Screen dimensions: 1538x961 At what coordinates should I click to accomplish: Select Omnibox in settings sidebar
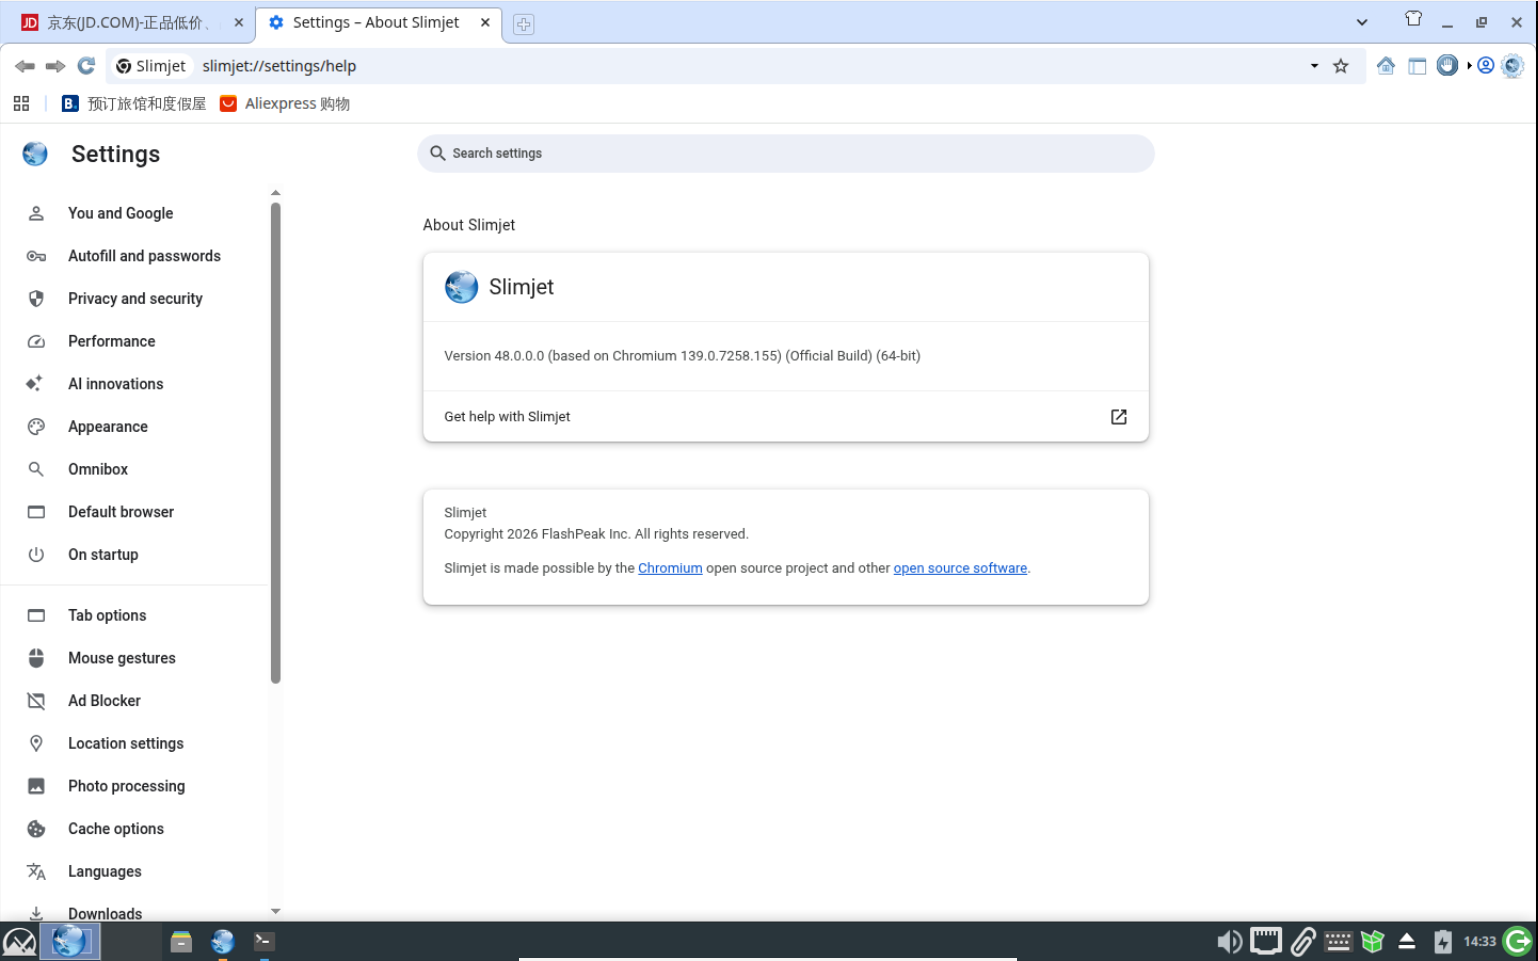[98, 469]
